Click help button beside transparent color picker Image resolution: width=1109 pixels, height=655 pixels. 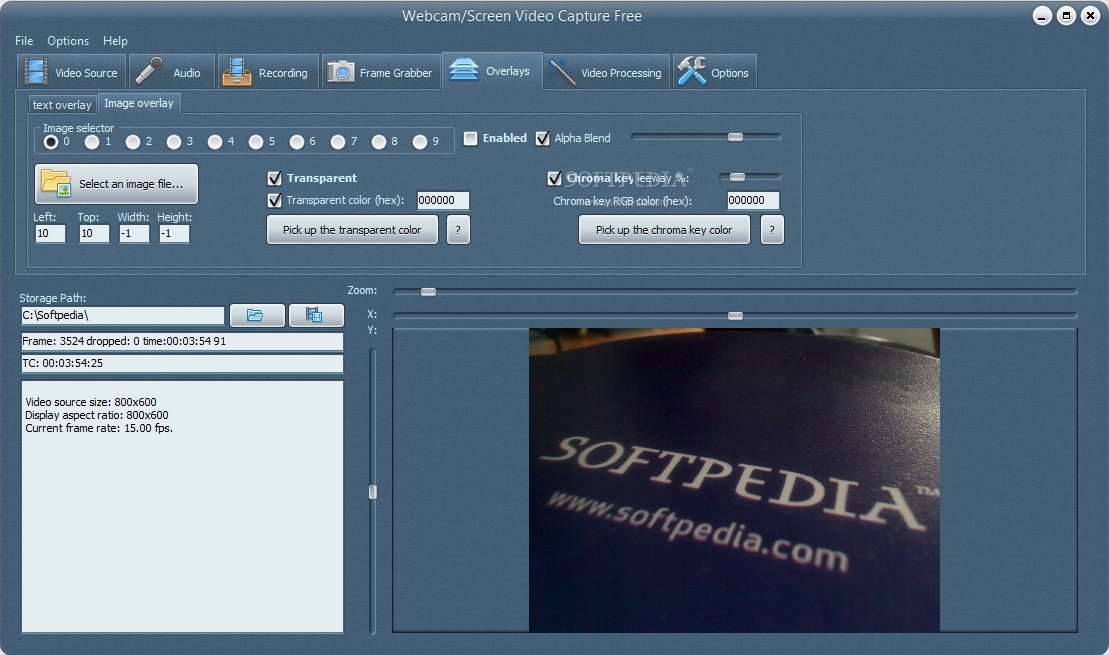[458, 230]
